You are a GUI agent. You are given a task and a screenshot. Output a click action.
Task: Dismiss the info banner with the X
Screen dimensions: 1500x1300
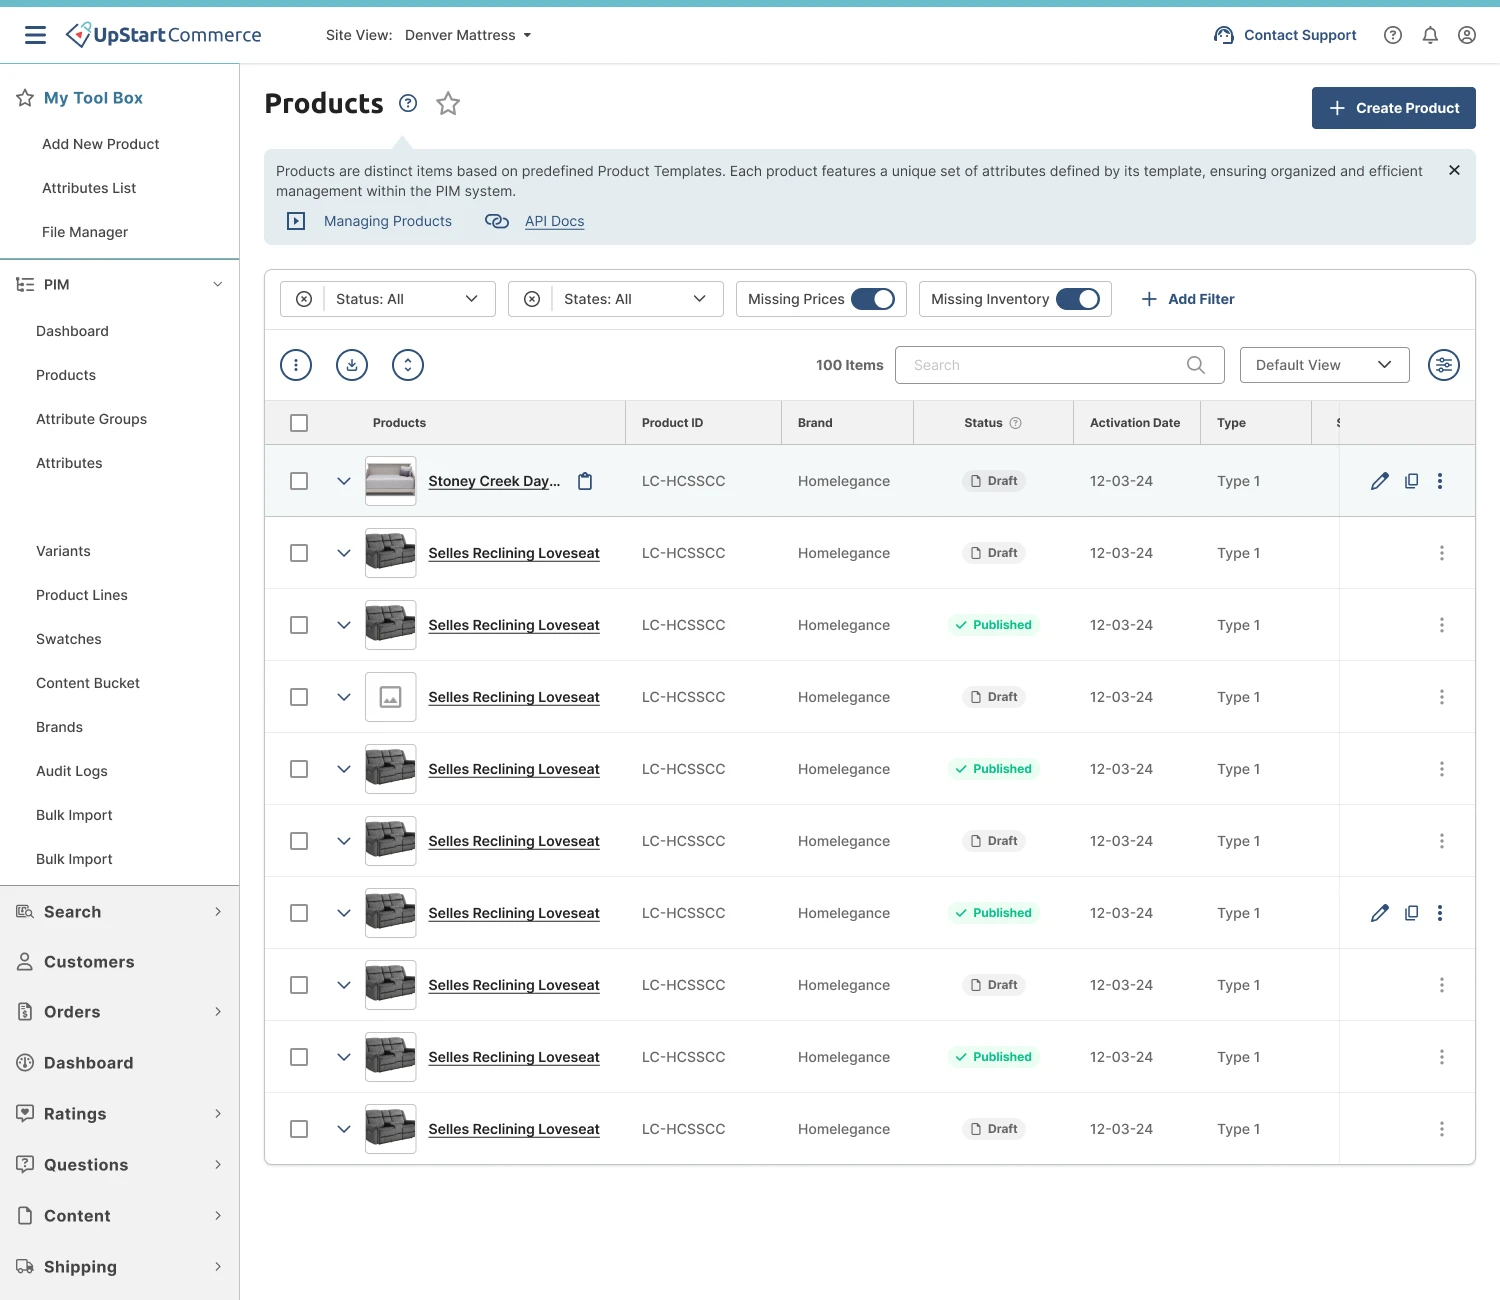1454,171
